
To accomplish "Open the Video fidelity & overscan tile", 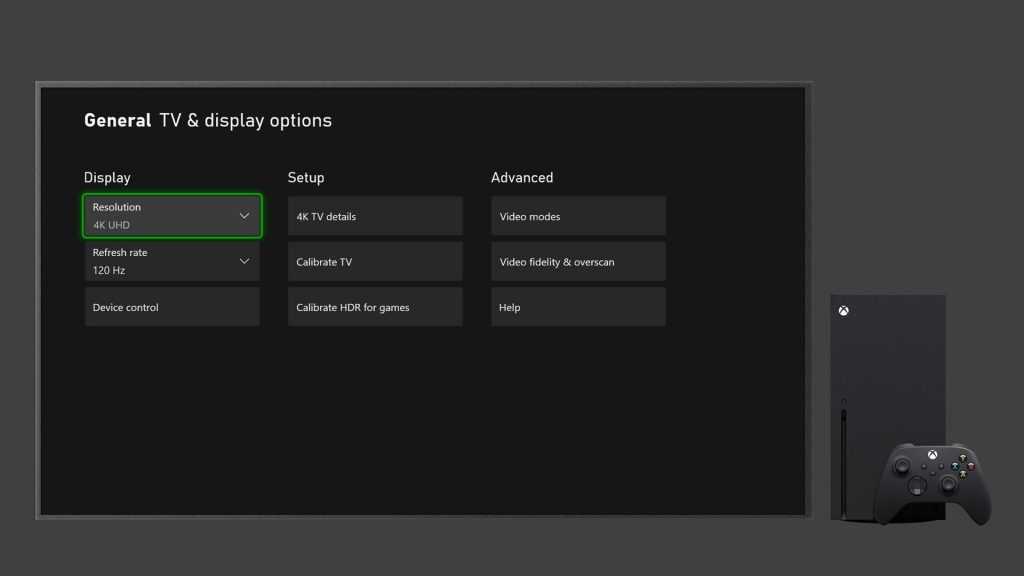I will point(578,261).
